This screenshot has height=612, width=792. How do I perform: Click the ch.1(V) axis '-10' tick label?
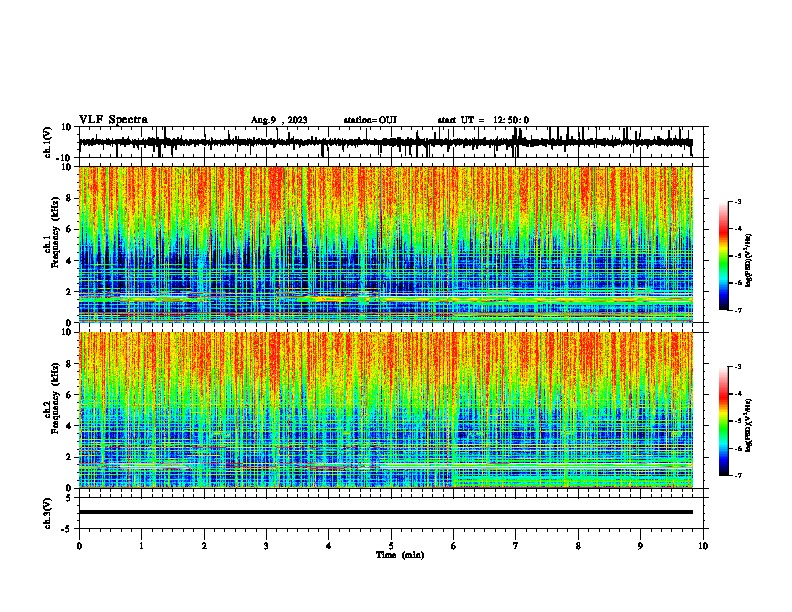click(65, 158)
